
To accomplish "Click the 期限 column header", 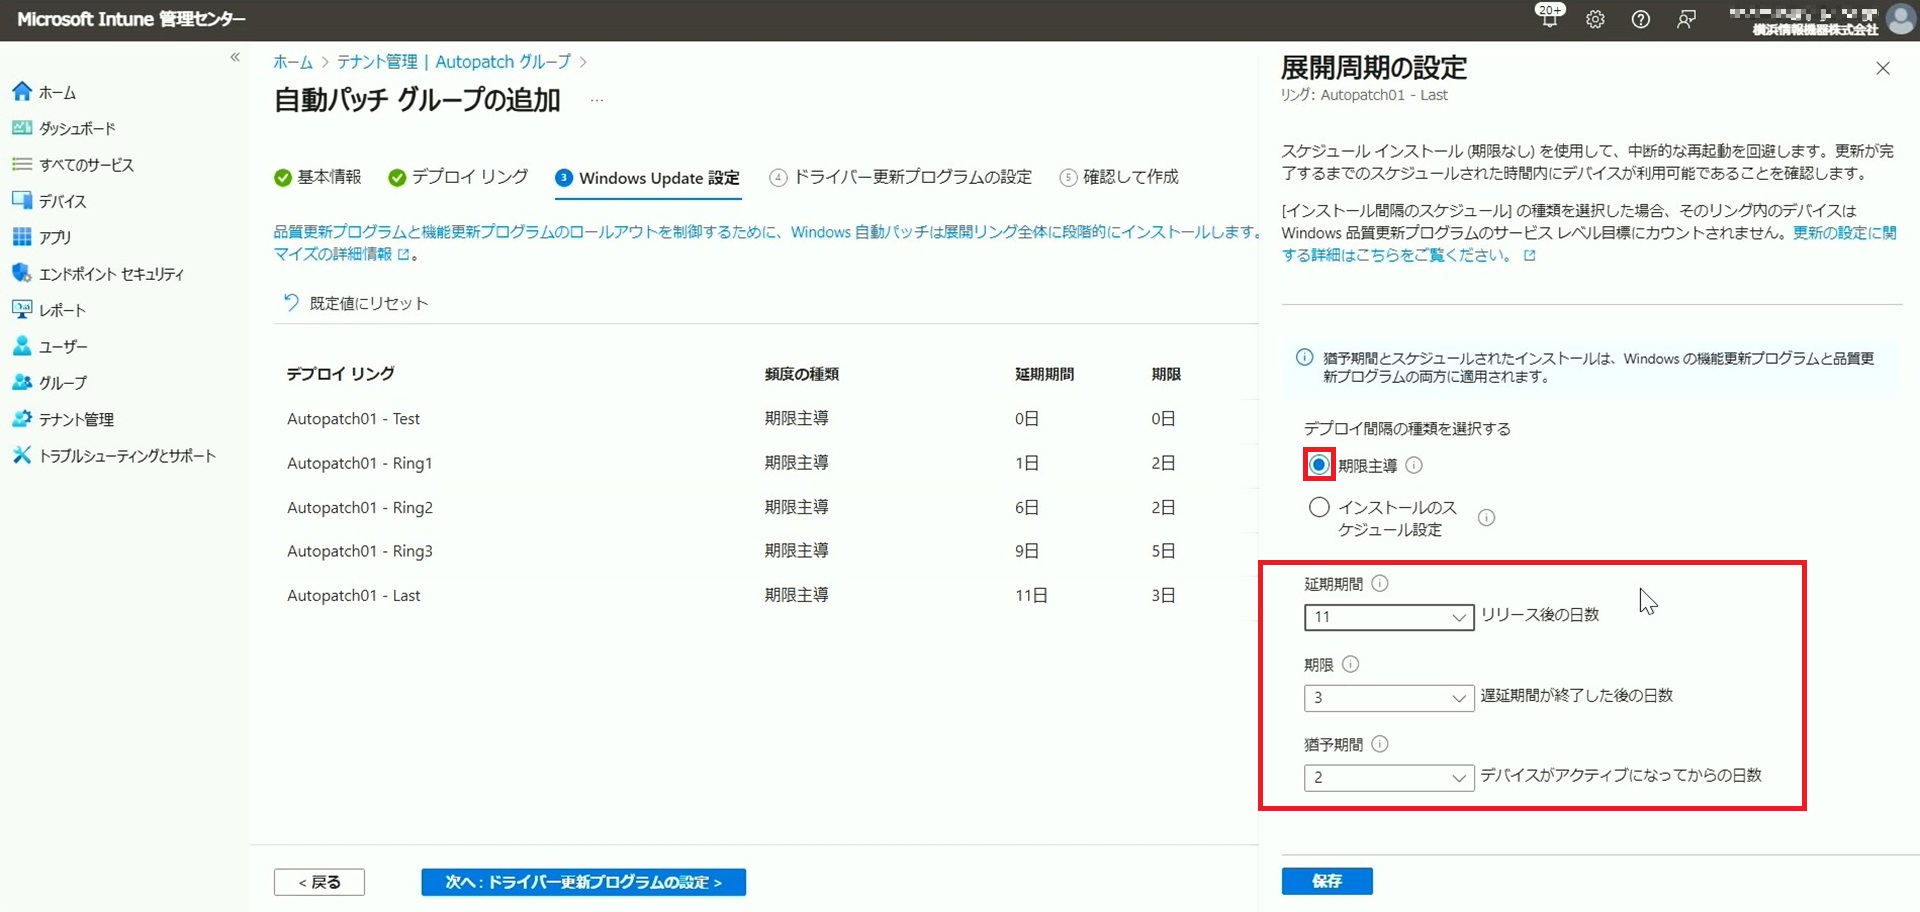I will point(1166,374).
